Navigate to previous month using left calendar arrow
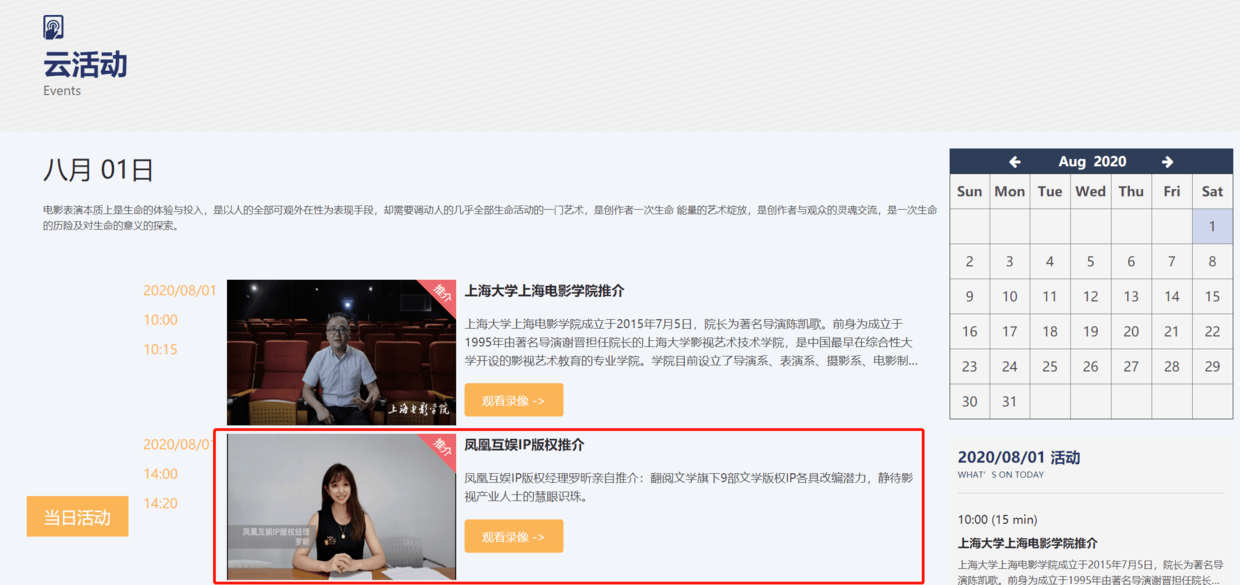The image size is (1240, 585). pos(1014,161)
